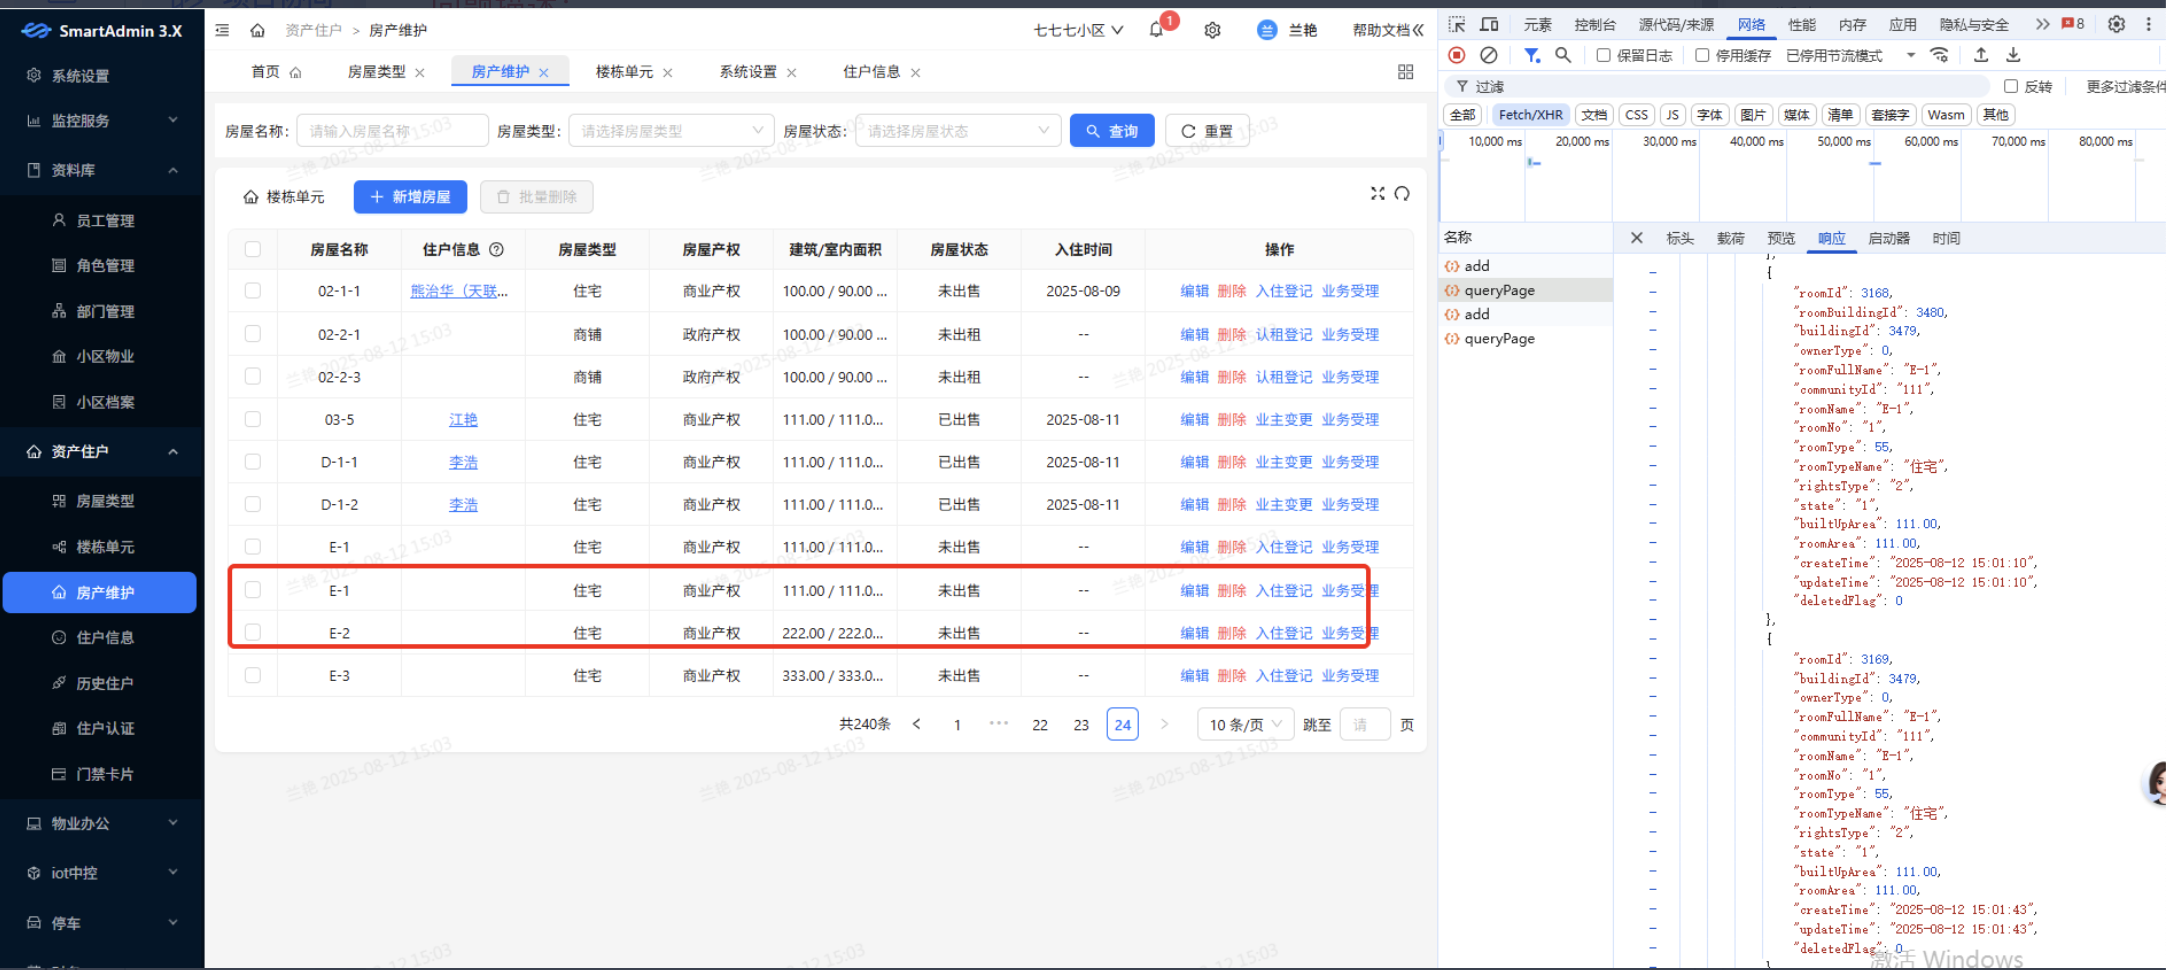Screen dimensions: 2166x970
Task: Stop recording network log in DevTools
Action: click(1457, 55)
